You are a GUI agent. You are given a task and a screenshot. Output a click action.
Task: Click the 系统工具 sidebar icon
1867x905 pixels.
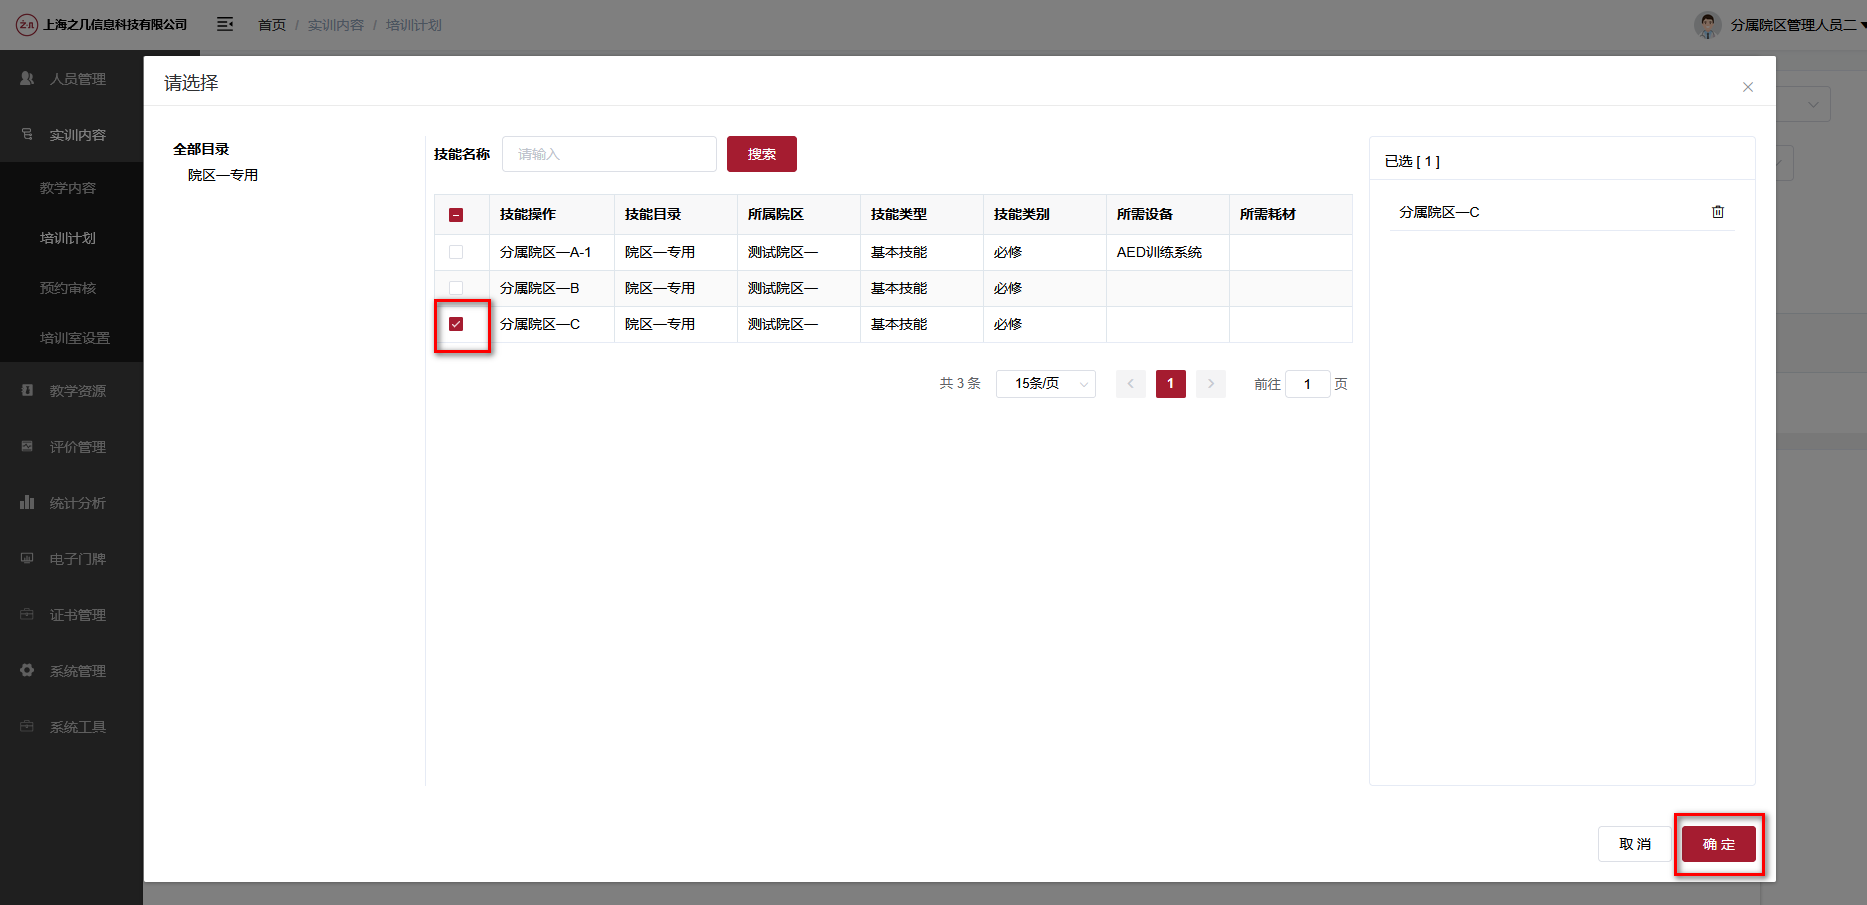pos(27,726)
